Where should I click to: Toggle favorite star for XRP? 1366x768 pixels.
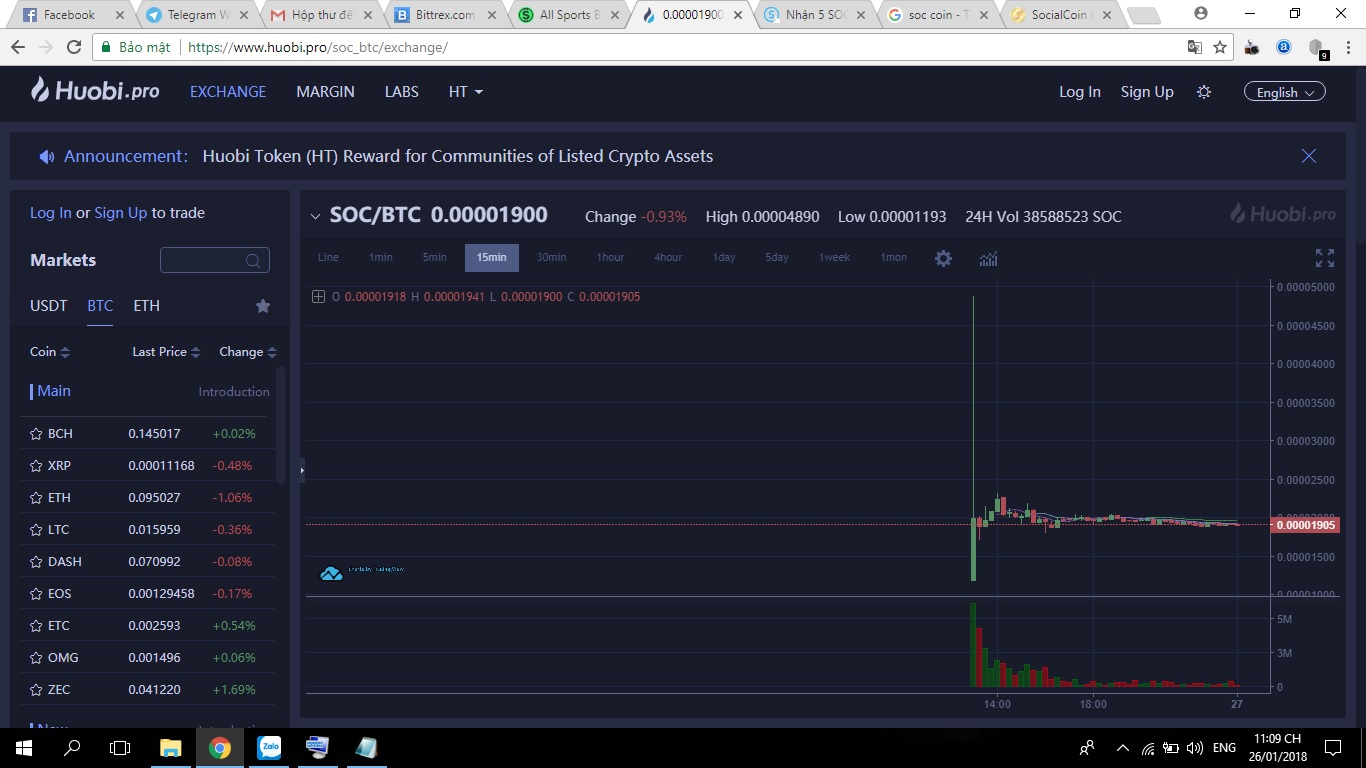(x=36, y=466)
